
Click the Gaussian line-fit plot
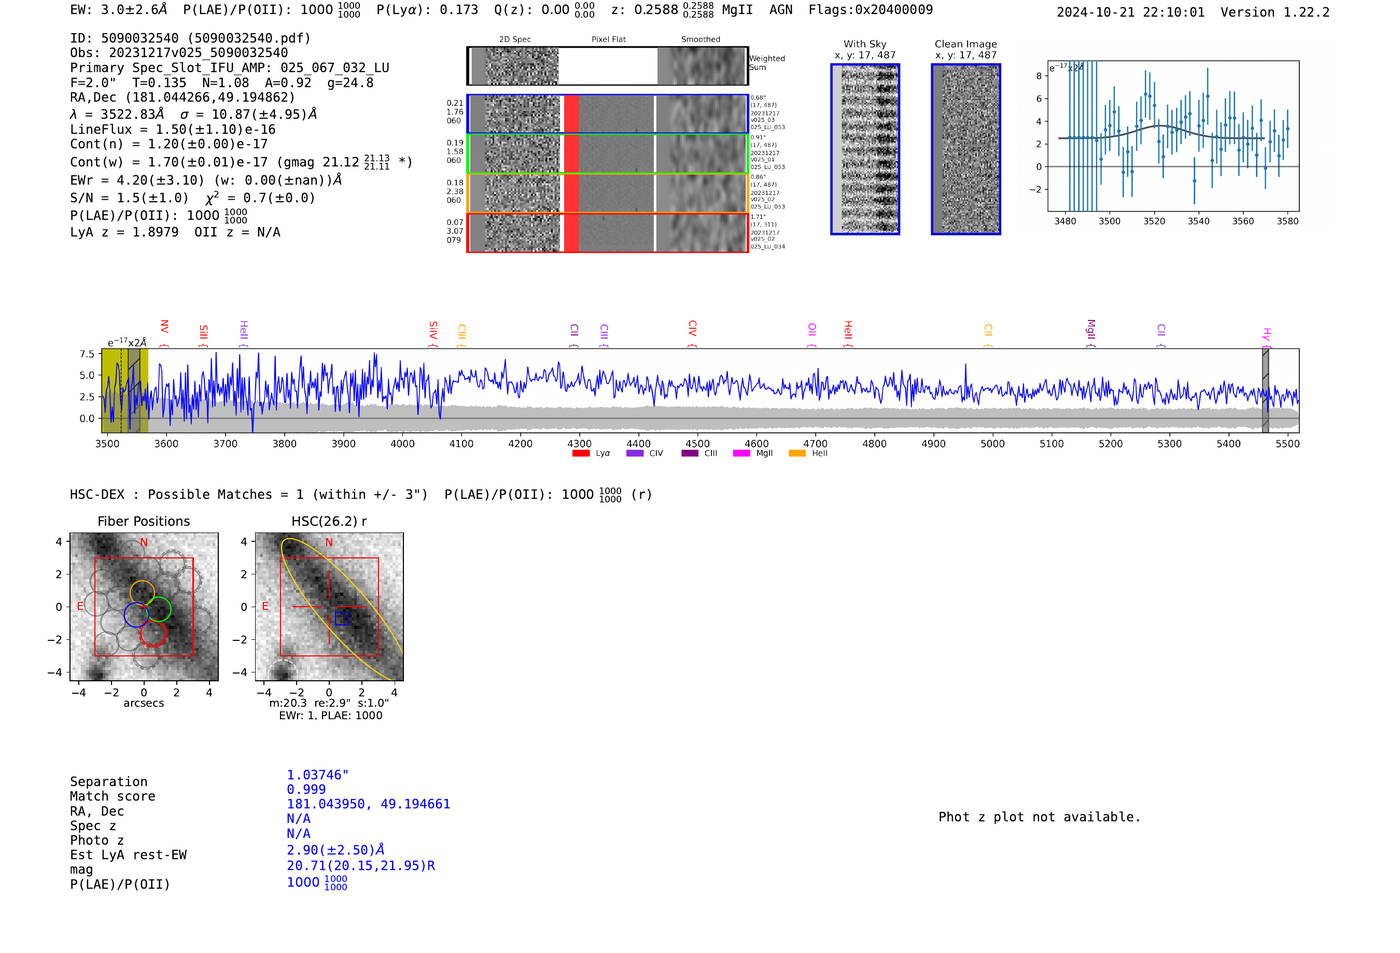click(x=1174, y=136)
